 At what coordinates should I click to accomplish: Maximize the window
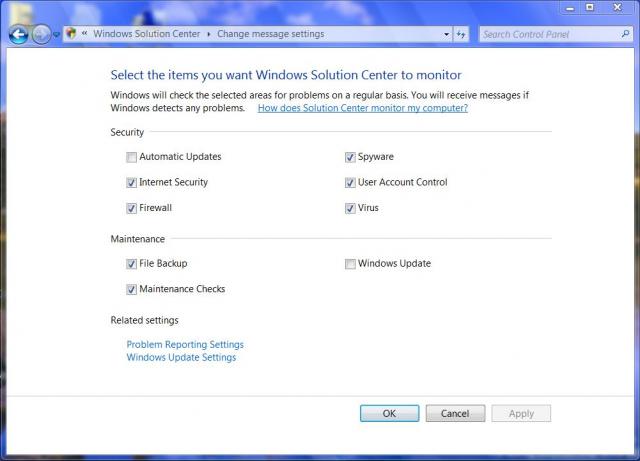tap(590, 7)
